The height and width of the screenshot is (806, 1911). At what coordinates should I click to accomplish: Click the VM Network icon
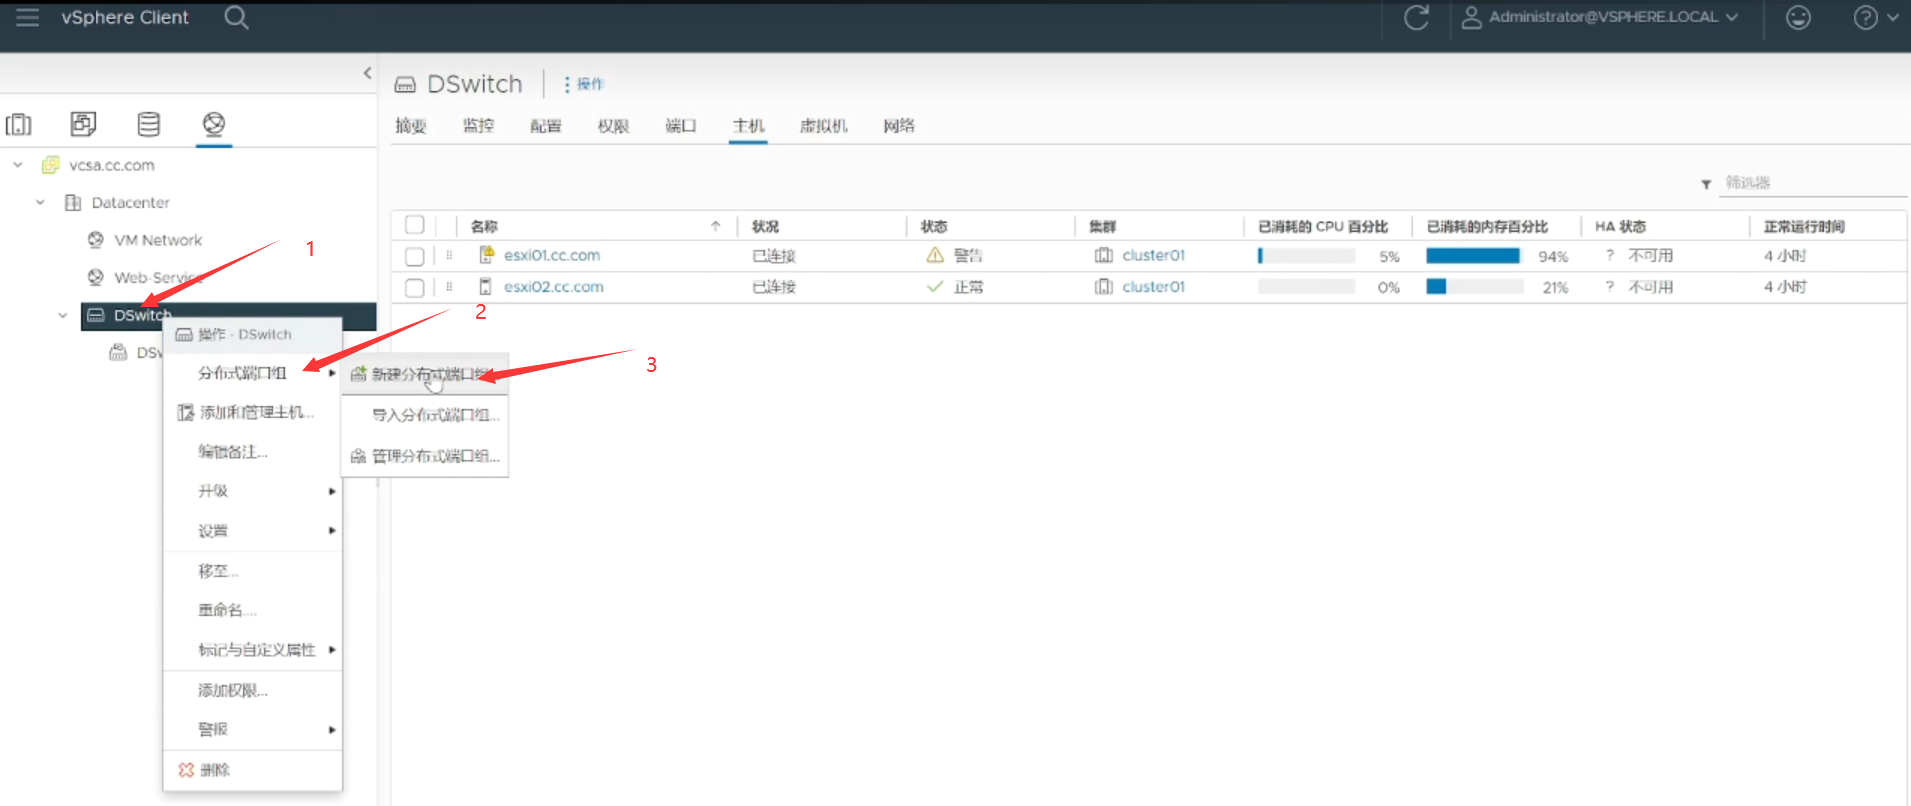(96, 240)
